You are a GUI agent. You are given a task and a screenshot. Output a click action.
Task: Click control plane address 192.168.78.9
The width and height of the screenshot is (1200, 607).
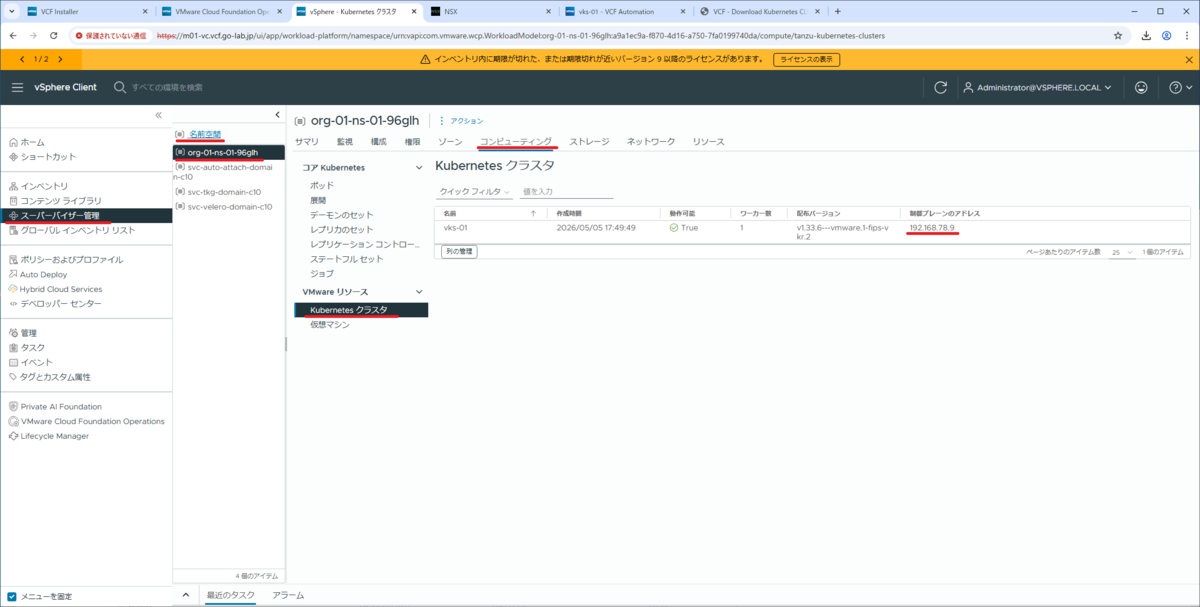(932, 228)
